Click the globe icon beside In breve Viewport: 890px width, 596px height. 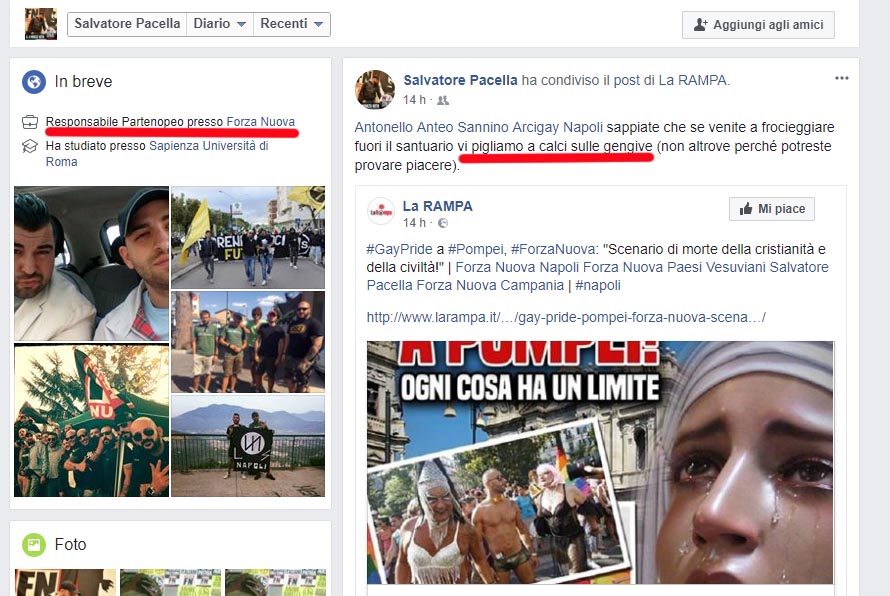pyautogui.click(x=34, y=82)
